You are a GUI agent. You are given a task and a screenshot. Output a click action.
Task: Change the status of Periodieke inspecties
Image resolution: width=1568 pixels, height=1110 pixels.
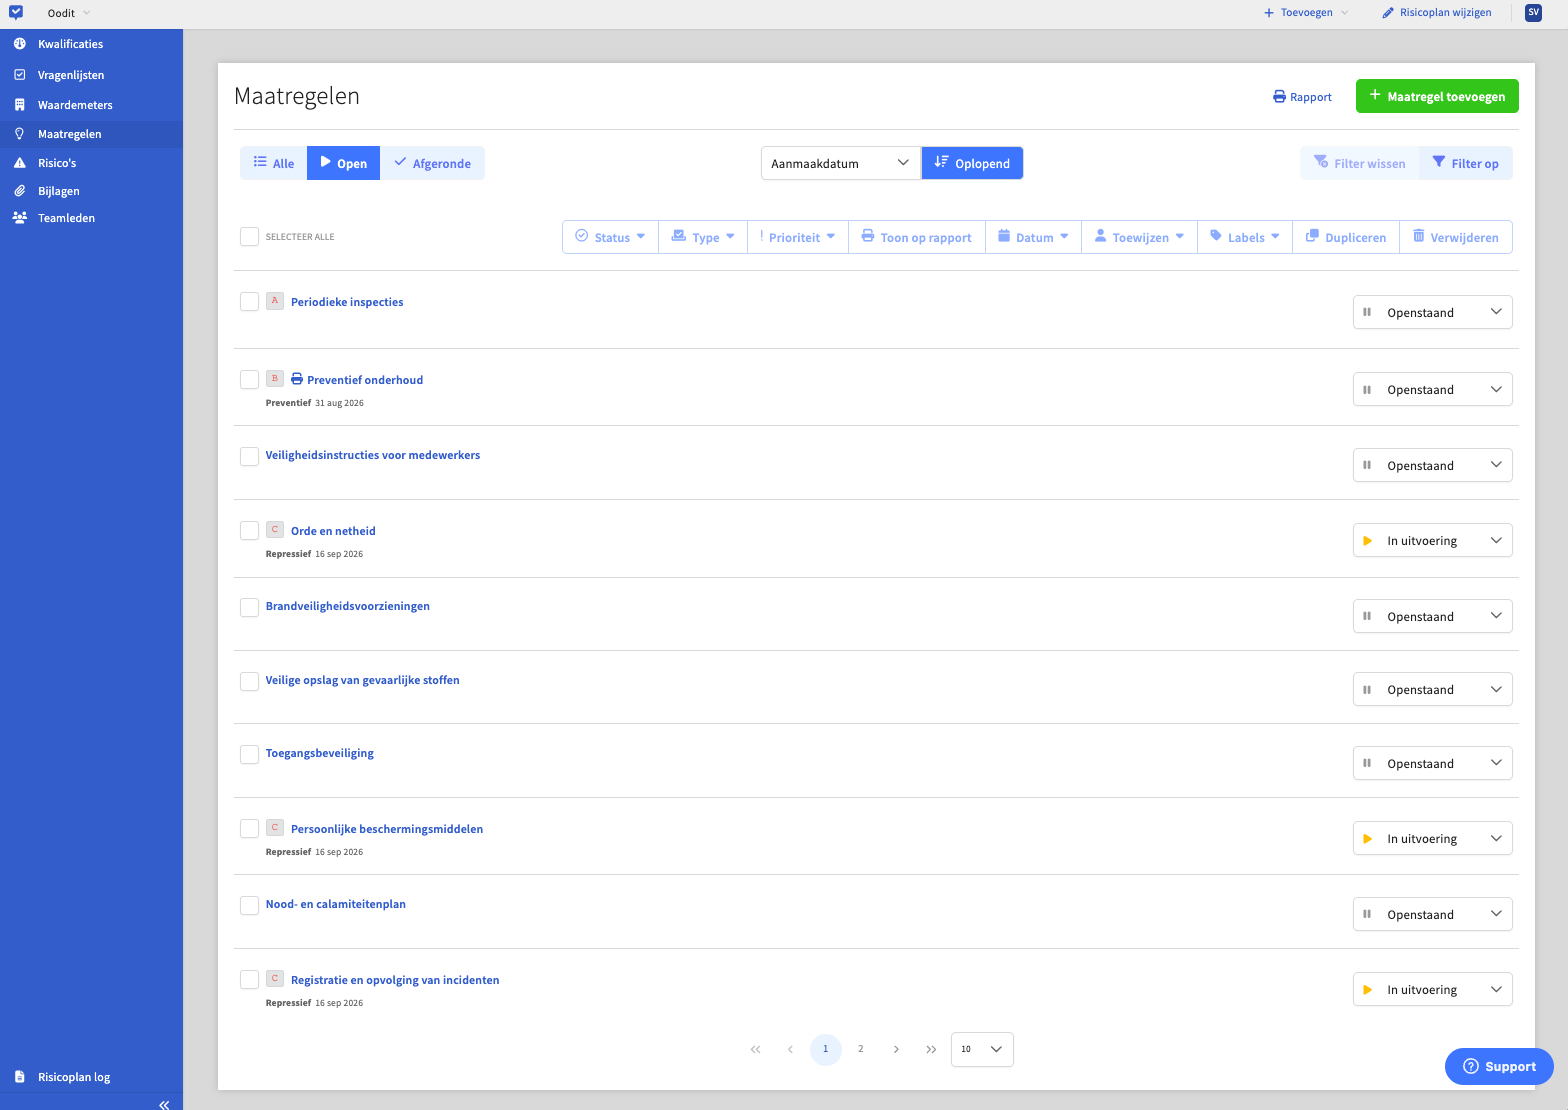click(1432, 312)
